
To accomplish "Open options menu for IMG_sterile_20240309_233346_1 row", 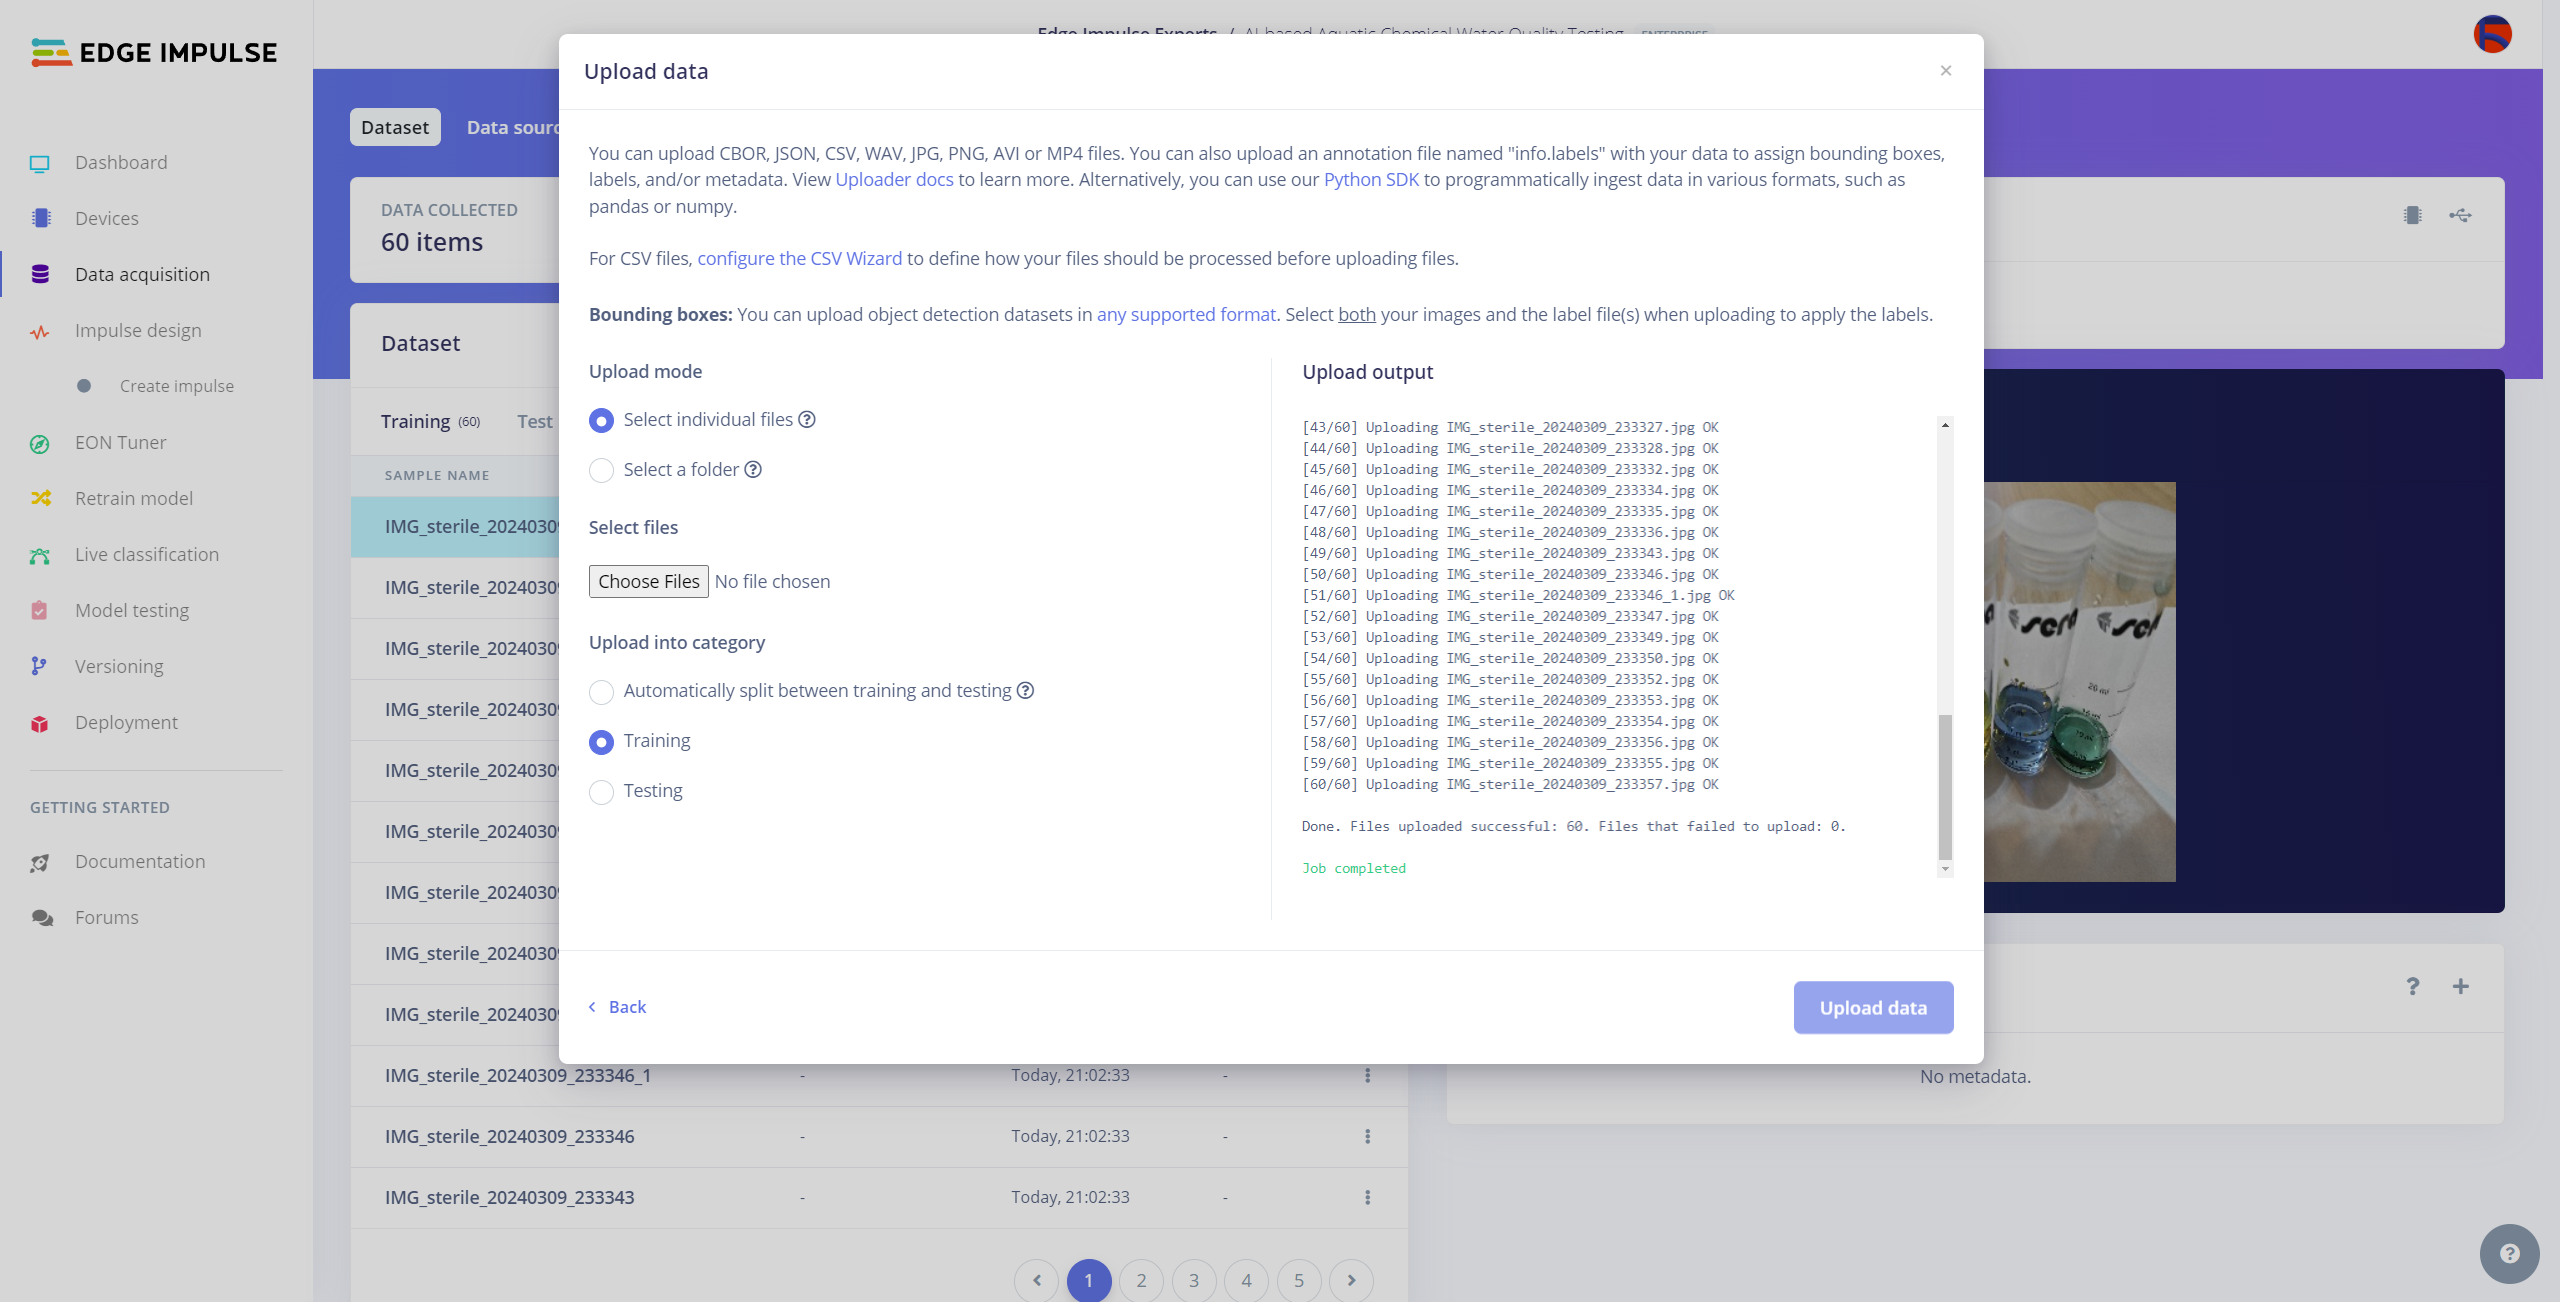I will click(x=1367, y=1076).
